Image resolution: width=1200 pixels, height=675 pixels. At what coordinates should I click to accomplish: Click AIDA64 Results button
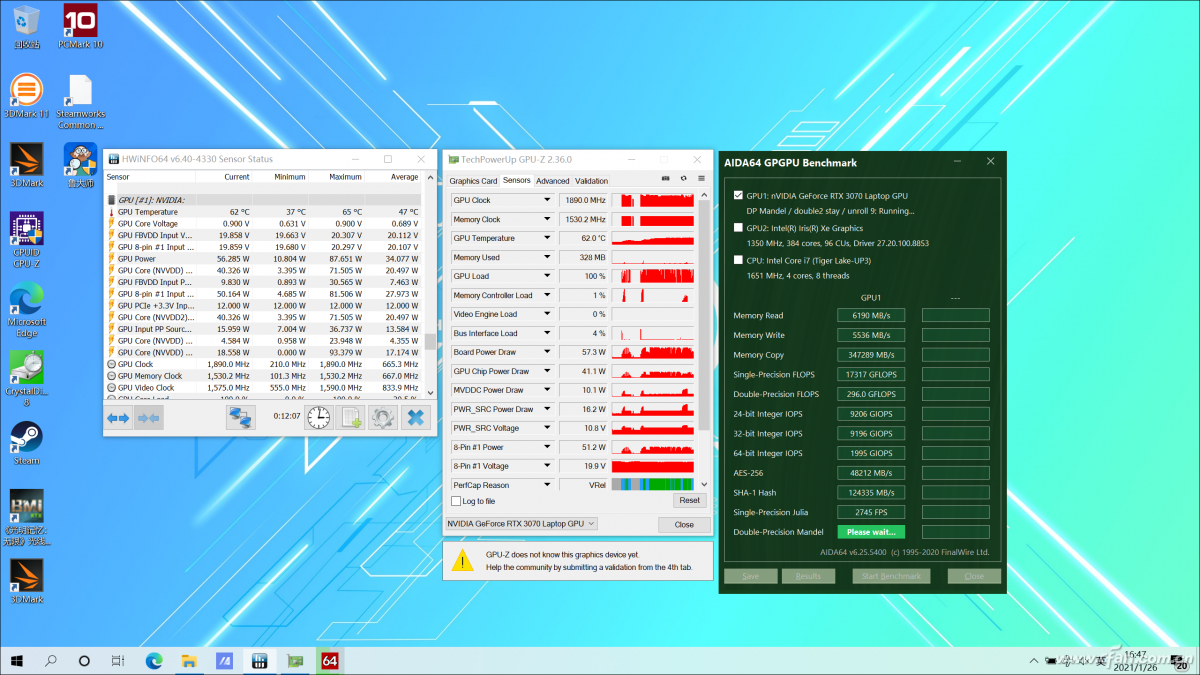[x=808, y=576]
